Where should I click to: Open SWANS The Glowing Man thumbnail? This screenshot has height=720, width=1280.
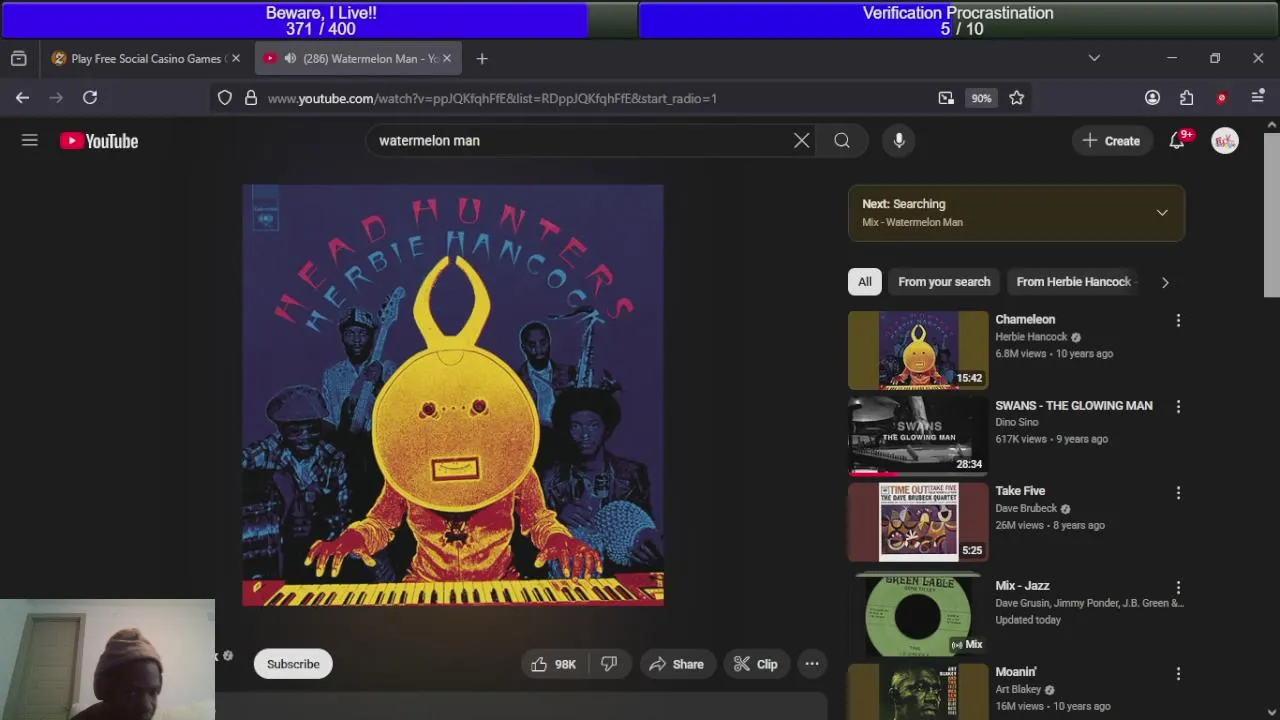918,436
